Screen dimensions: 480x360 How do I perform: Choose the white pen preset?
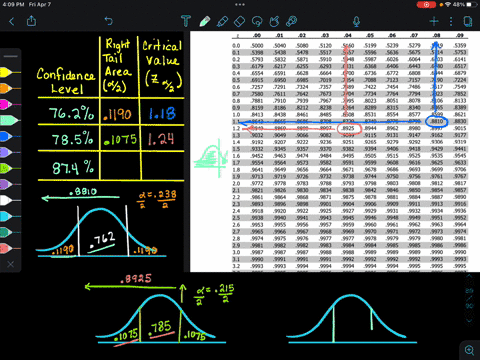point(9,200)
